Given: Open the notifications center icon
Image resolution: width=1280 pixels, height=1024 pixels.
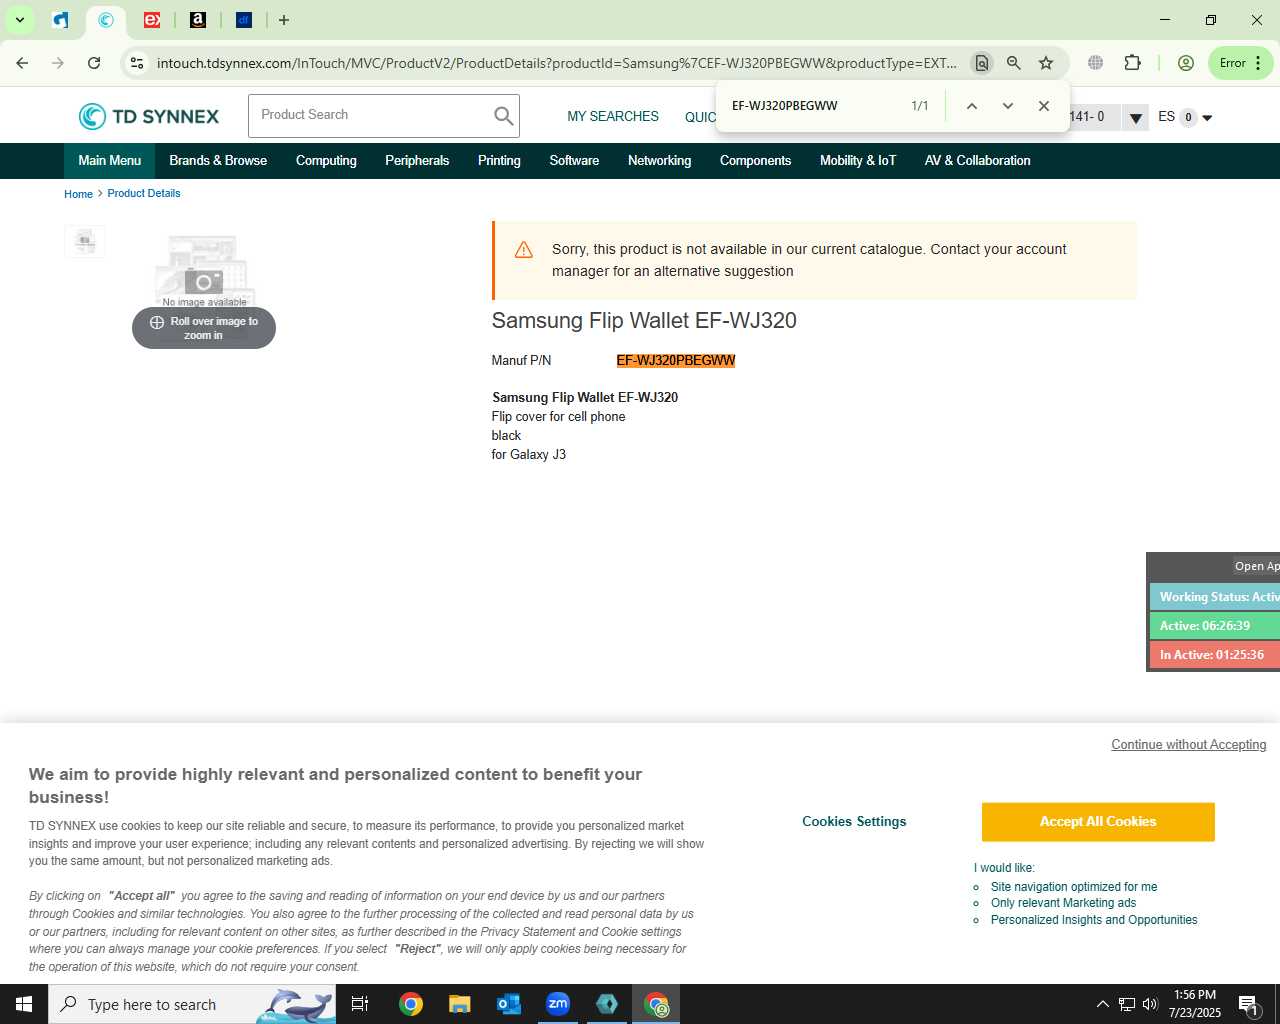Looking at the screenshot, I should pos(1249,1004).
